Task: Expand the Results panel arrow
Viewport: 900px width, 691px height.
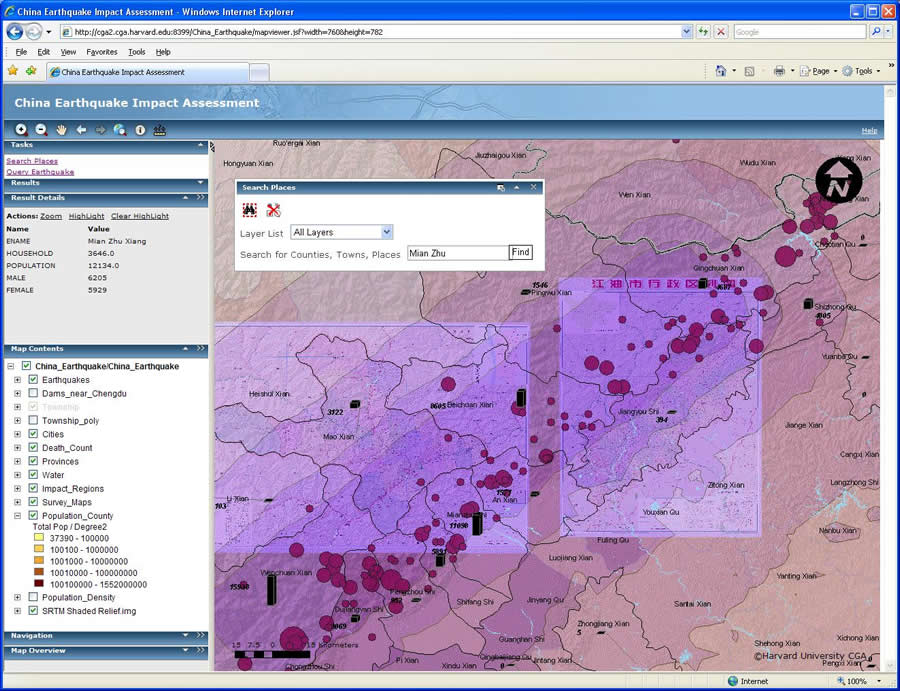Action: pos(200,183)
